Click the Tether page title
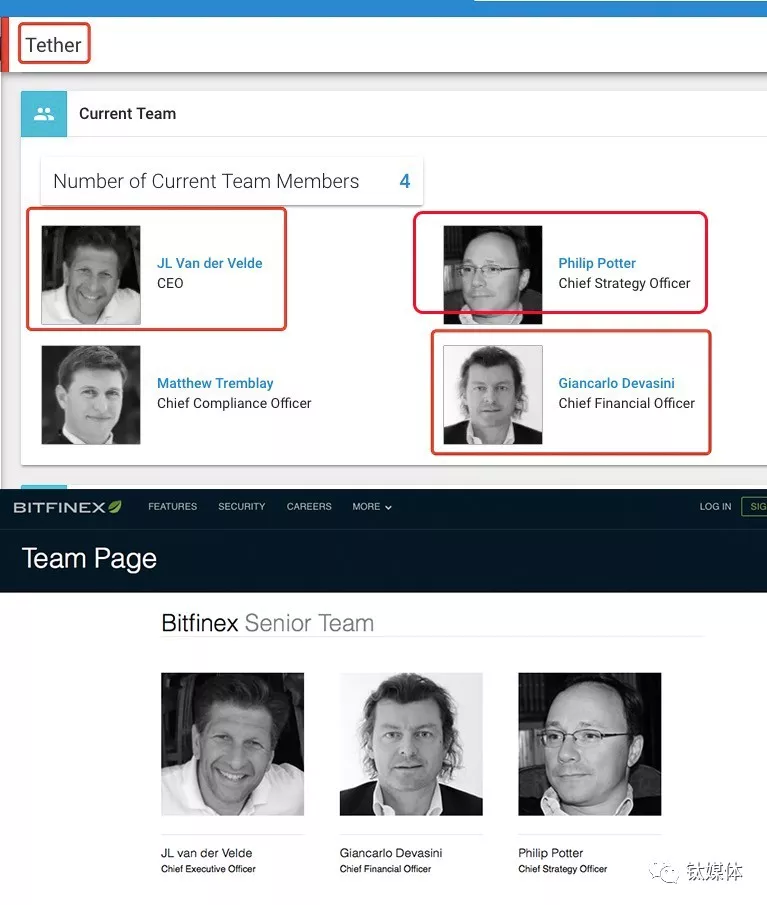Screen dimensions: 767x905 pos(54,44)
